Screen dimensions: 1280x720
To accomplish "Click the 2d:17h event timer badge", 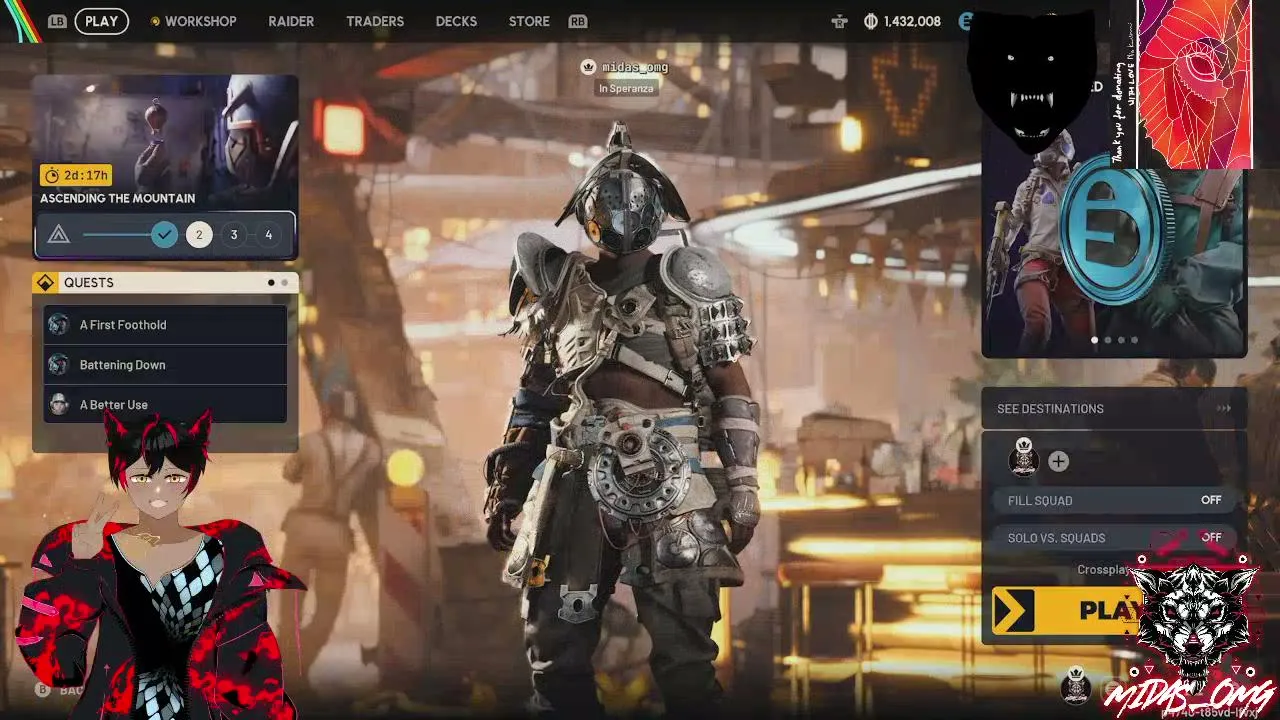I will tap(76, 175).
